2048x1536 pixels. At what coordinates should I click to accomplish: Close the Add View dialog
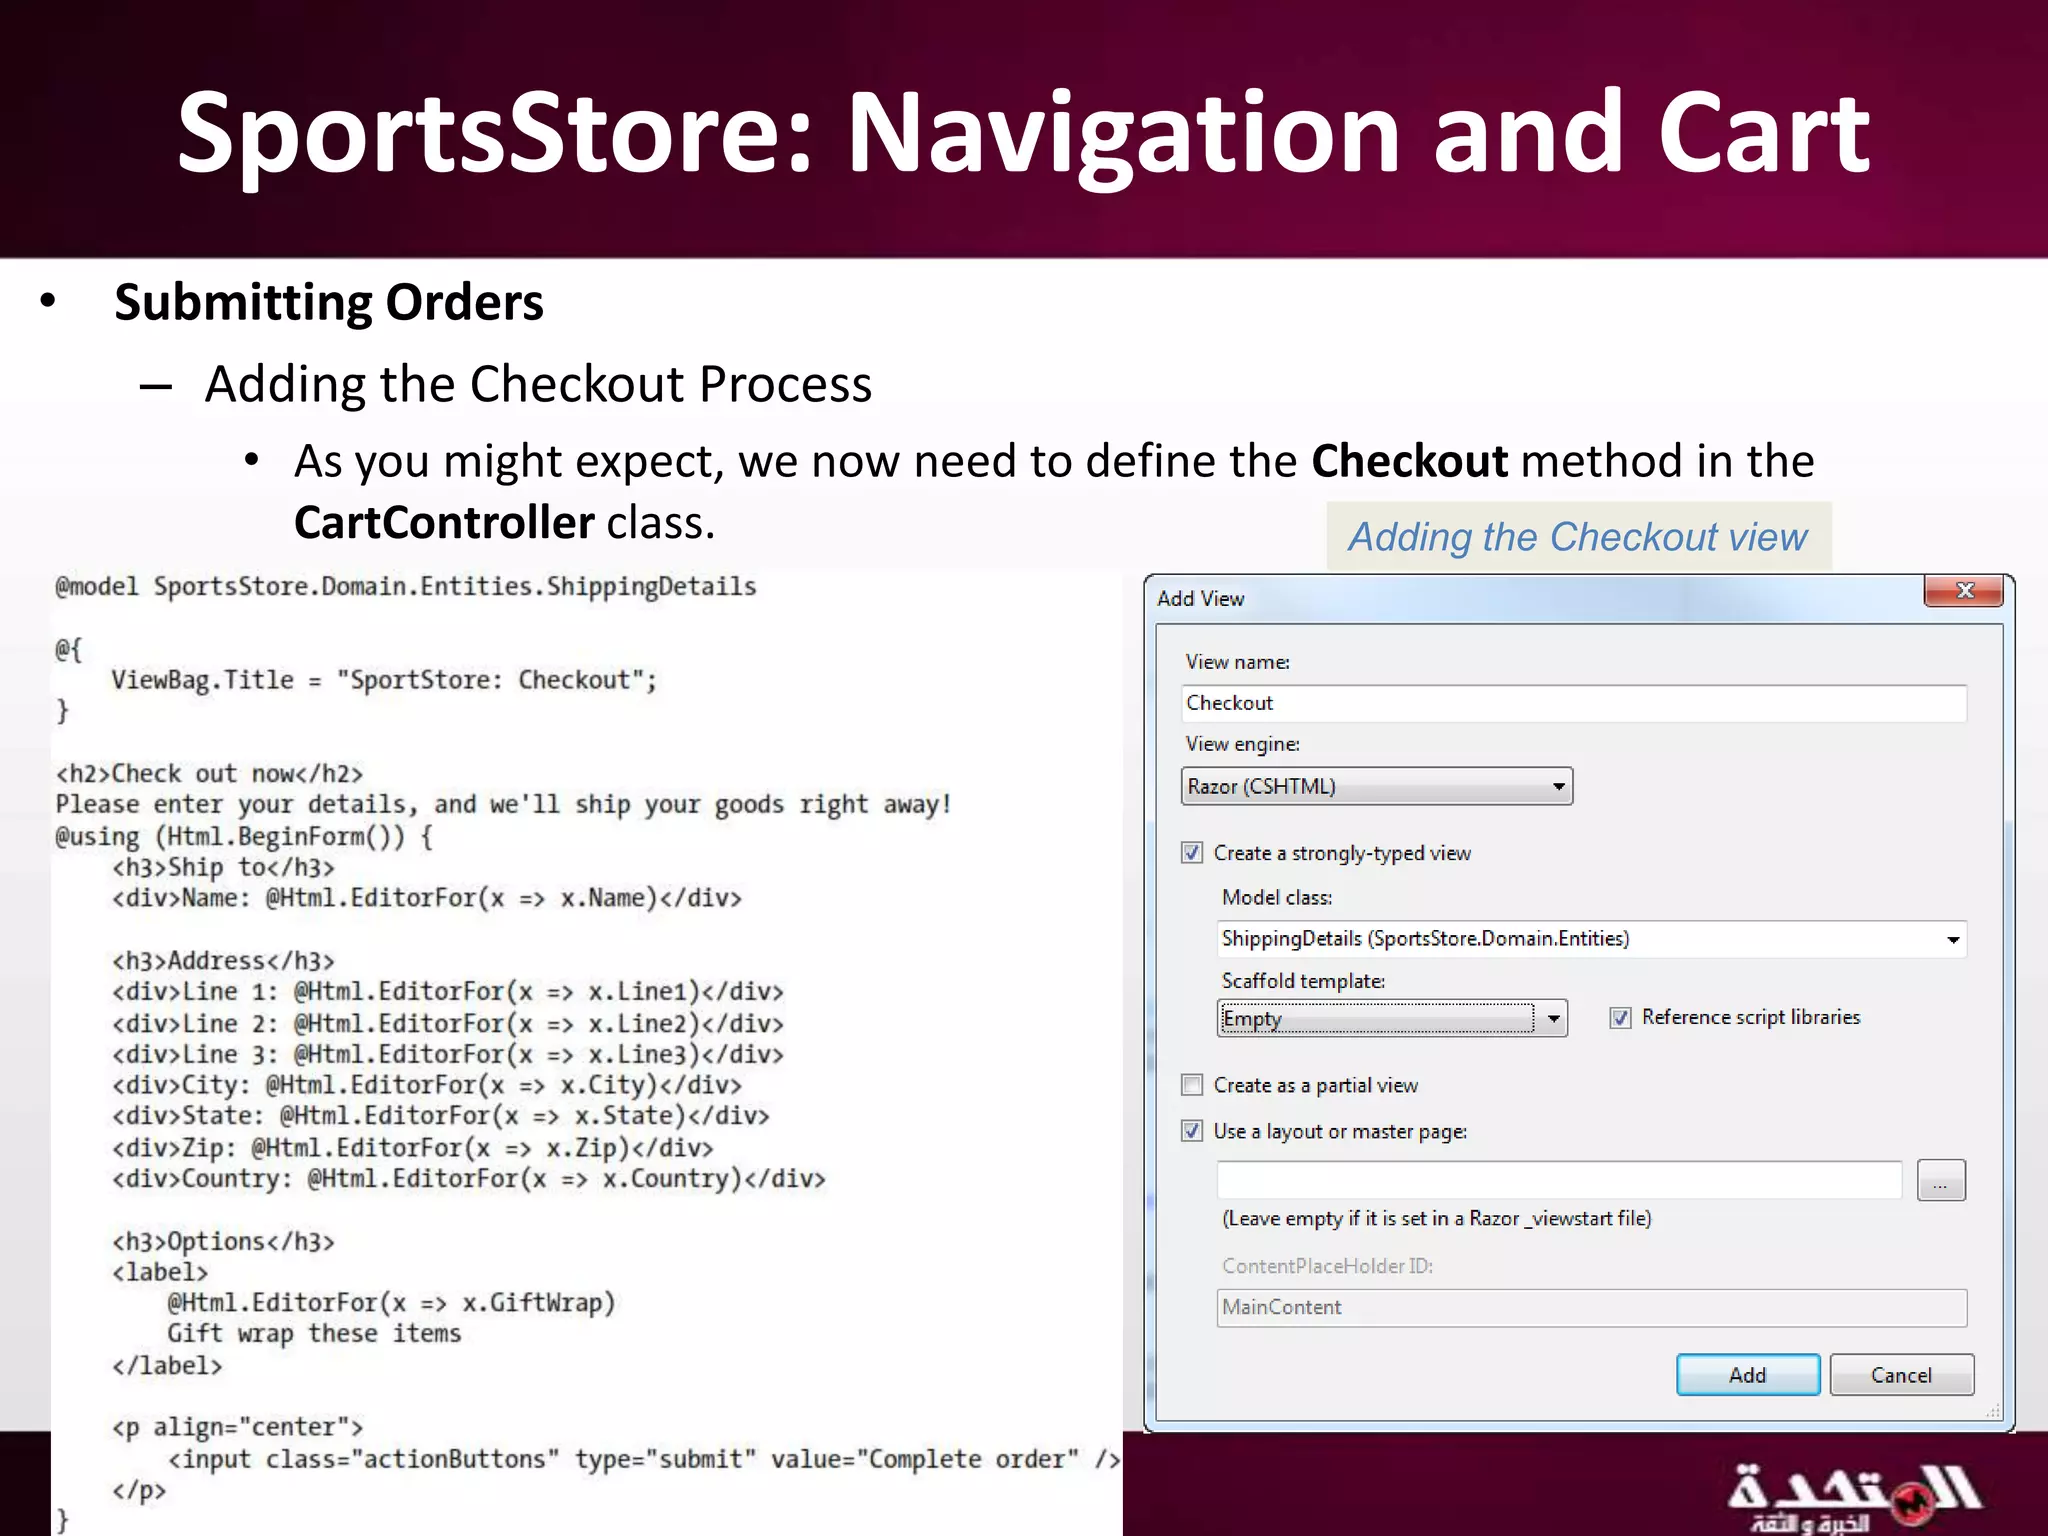[x=1963, y=591]
